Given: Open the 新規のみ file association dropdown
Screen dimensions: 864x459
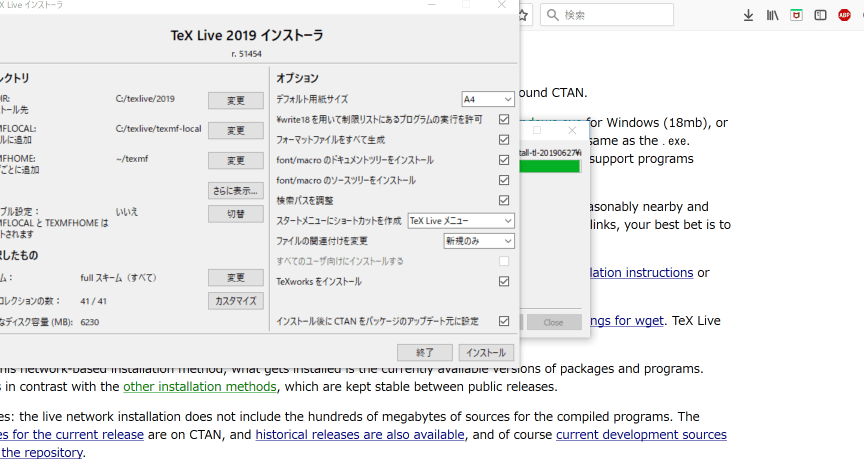Looking at the screenshot, I should (479, 241).
